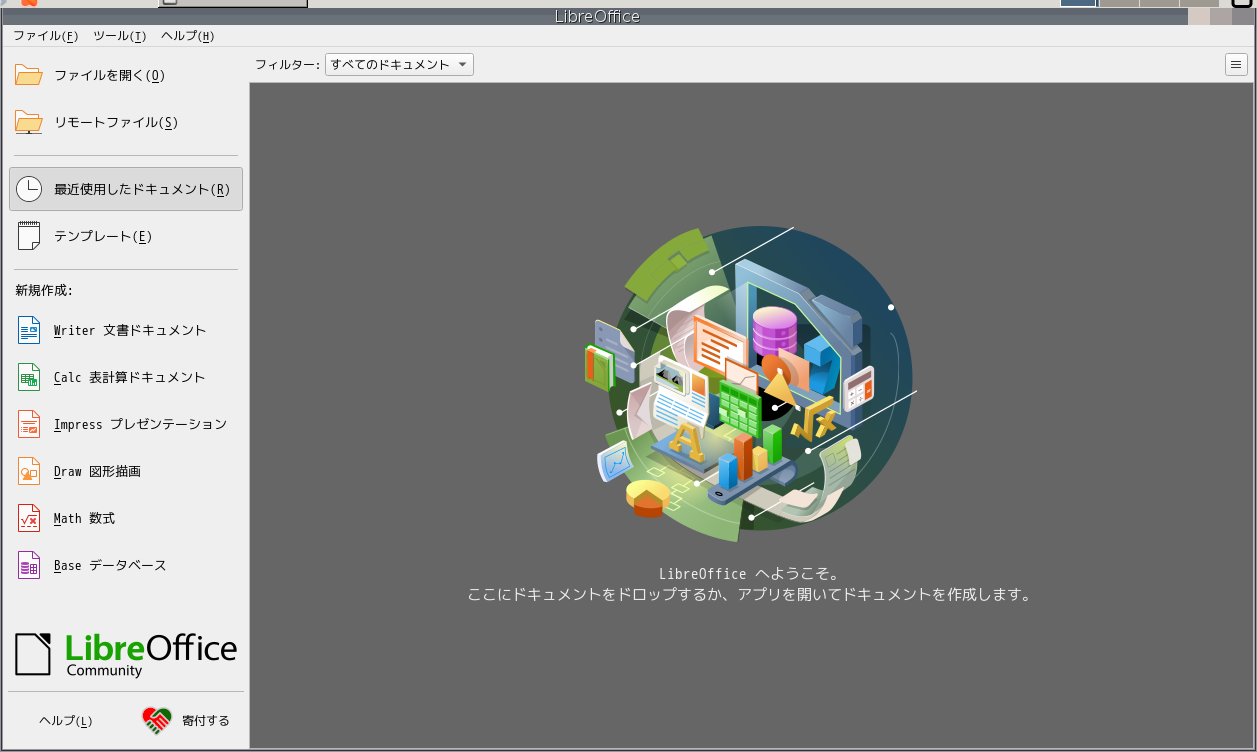Click the LibreOffice Community logo
Viewport: 1257px width, 752px height.
pos(125,655)
